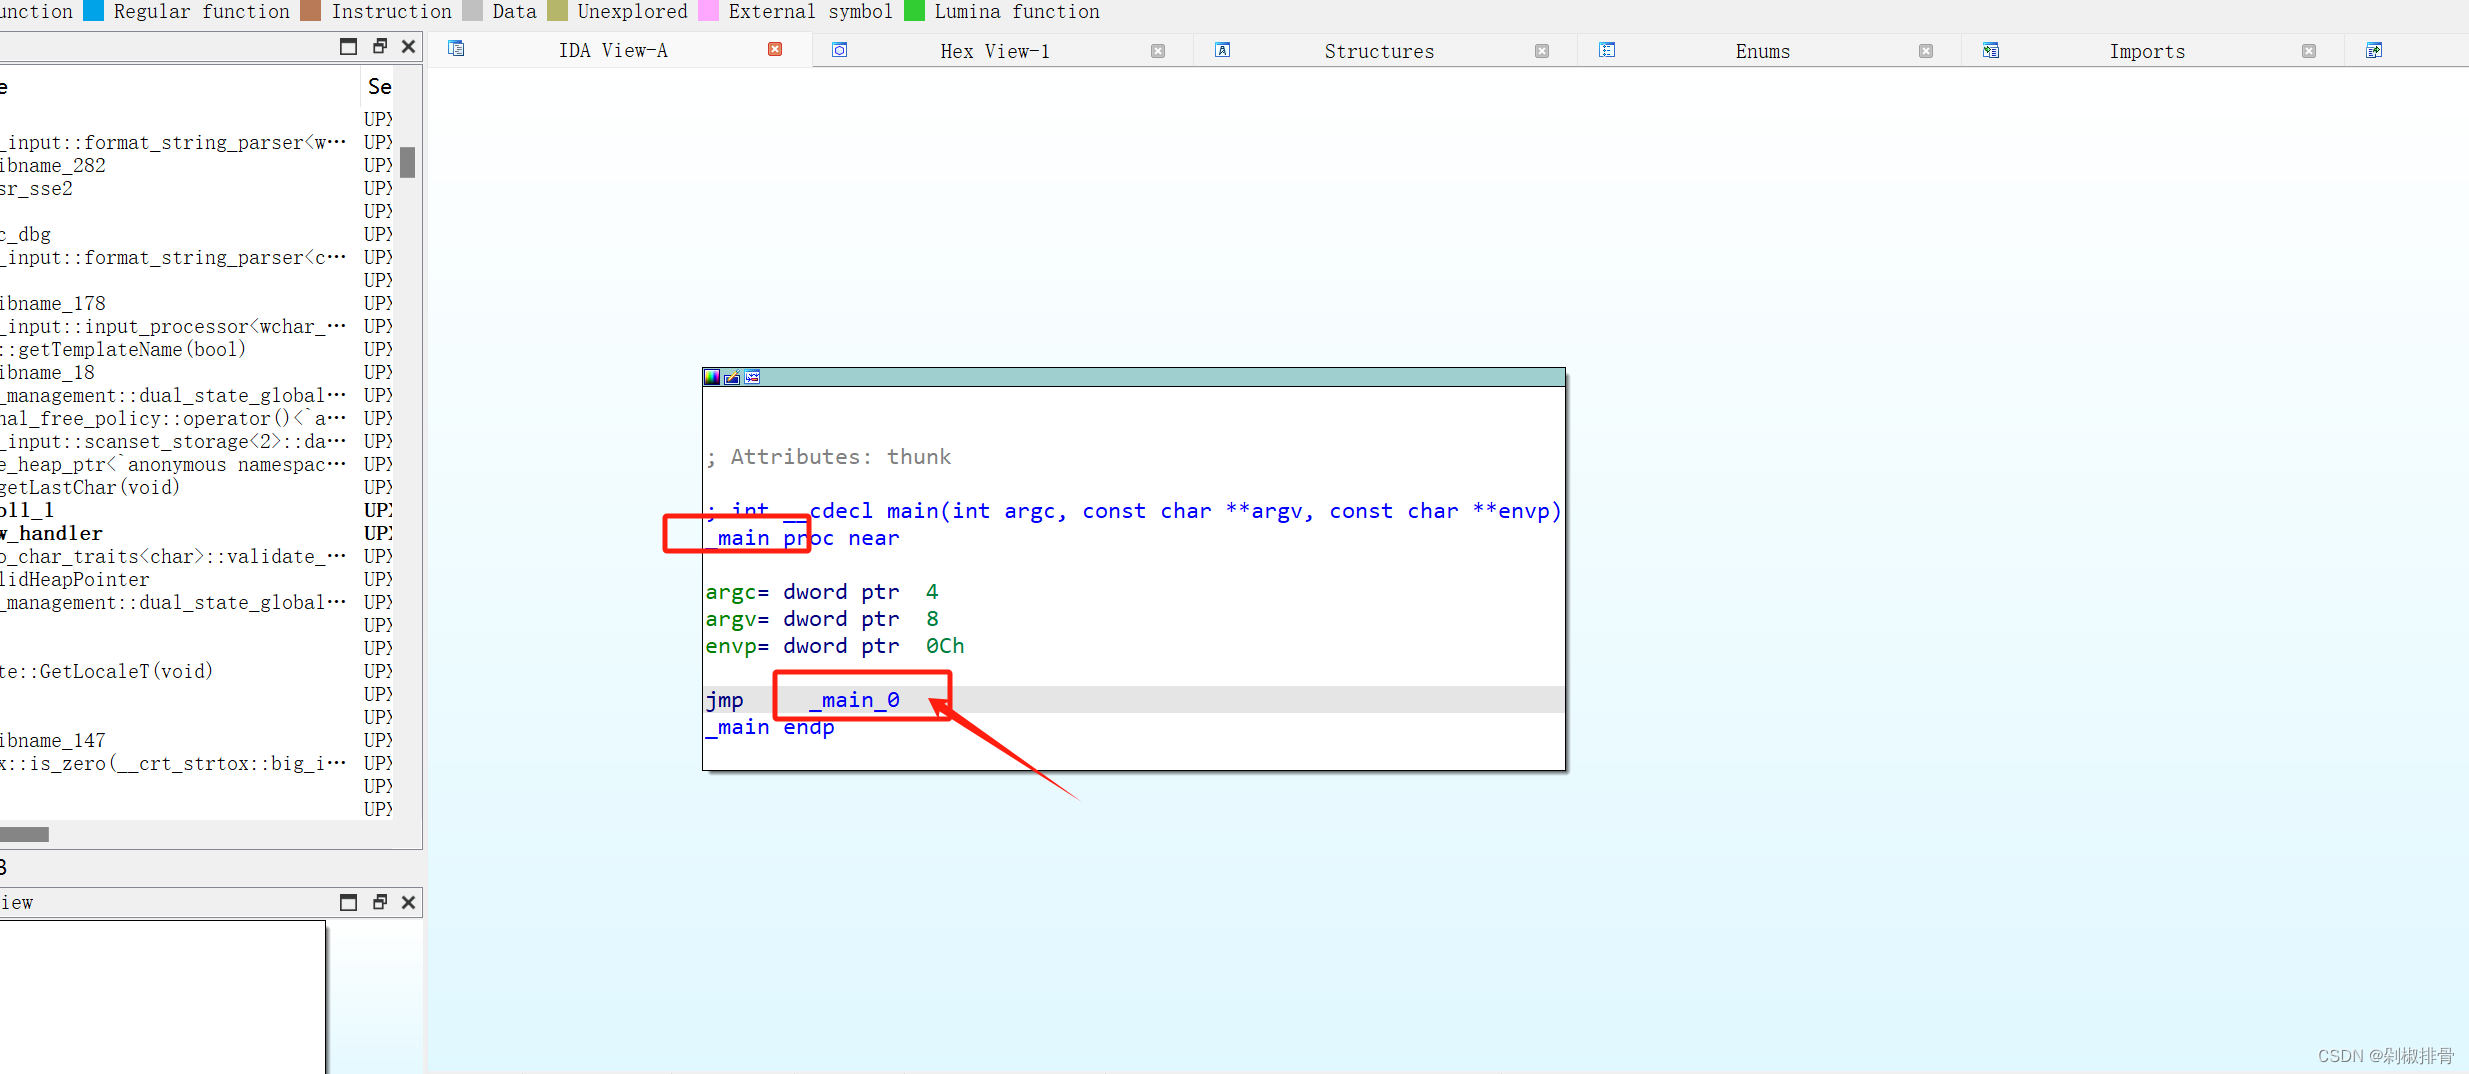
Task: Click the Structures tab icon
Action: (x=1223, y=49)
